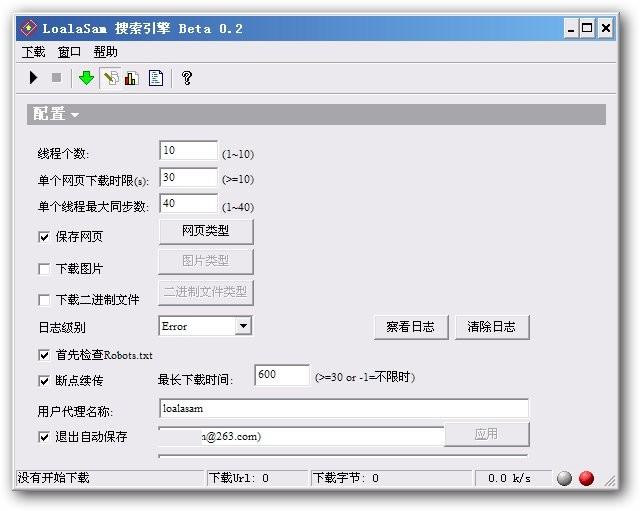Open the 窗口 menu
The width and height of the screenshot is (640, 511).
69,52
